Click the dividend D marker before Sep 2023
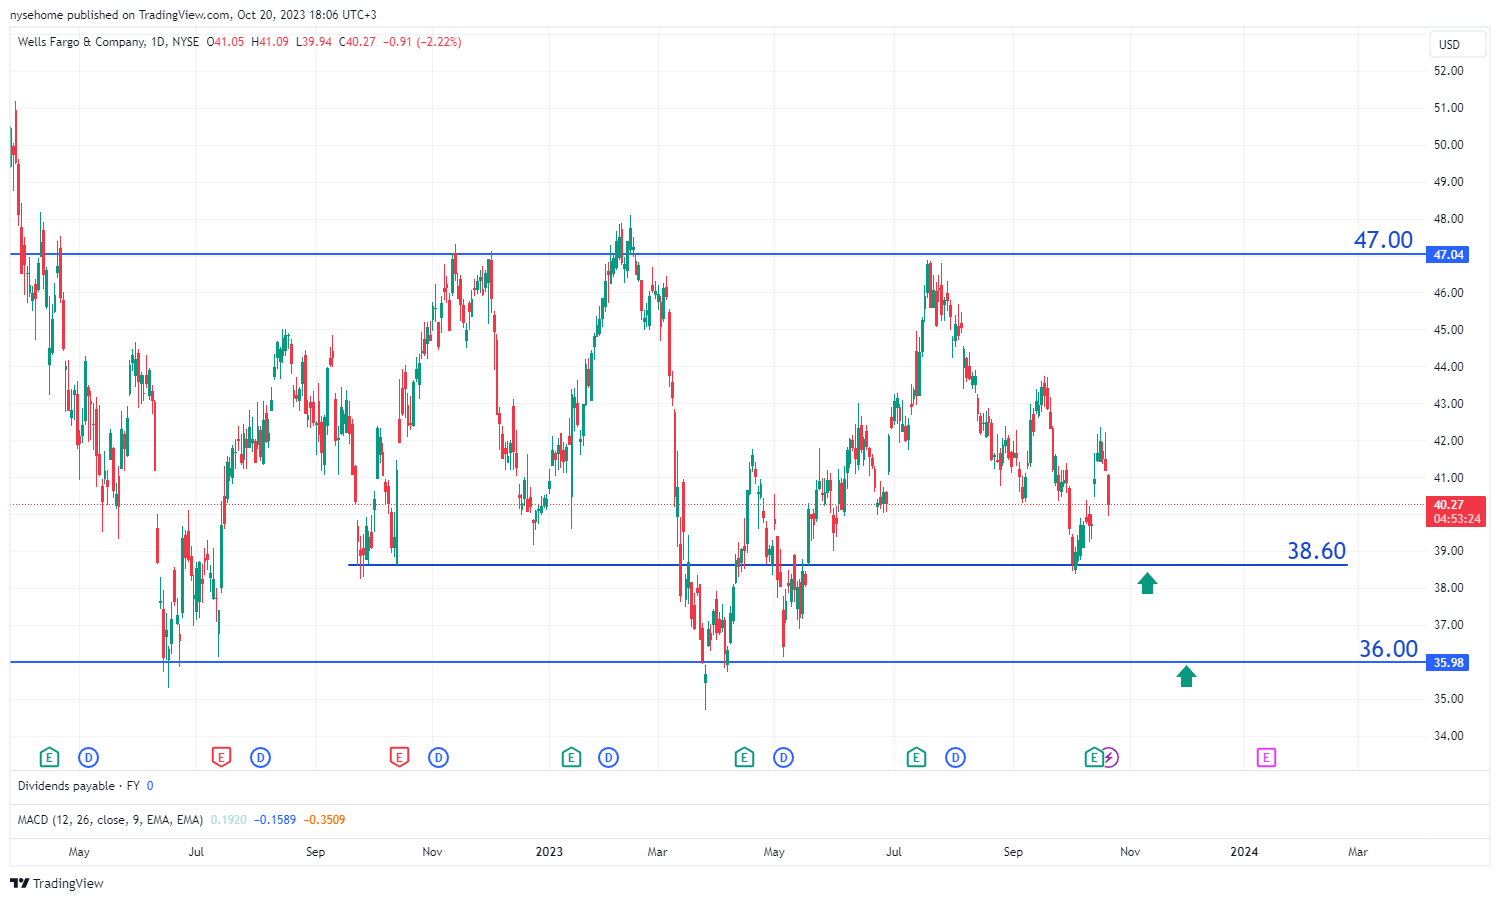 pyautogui.click(x=955, y=758)
